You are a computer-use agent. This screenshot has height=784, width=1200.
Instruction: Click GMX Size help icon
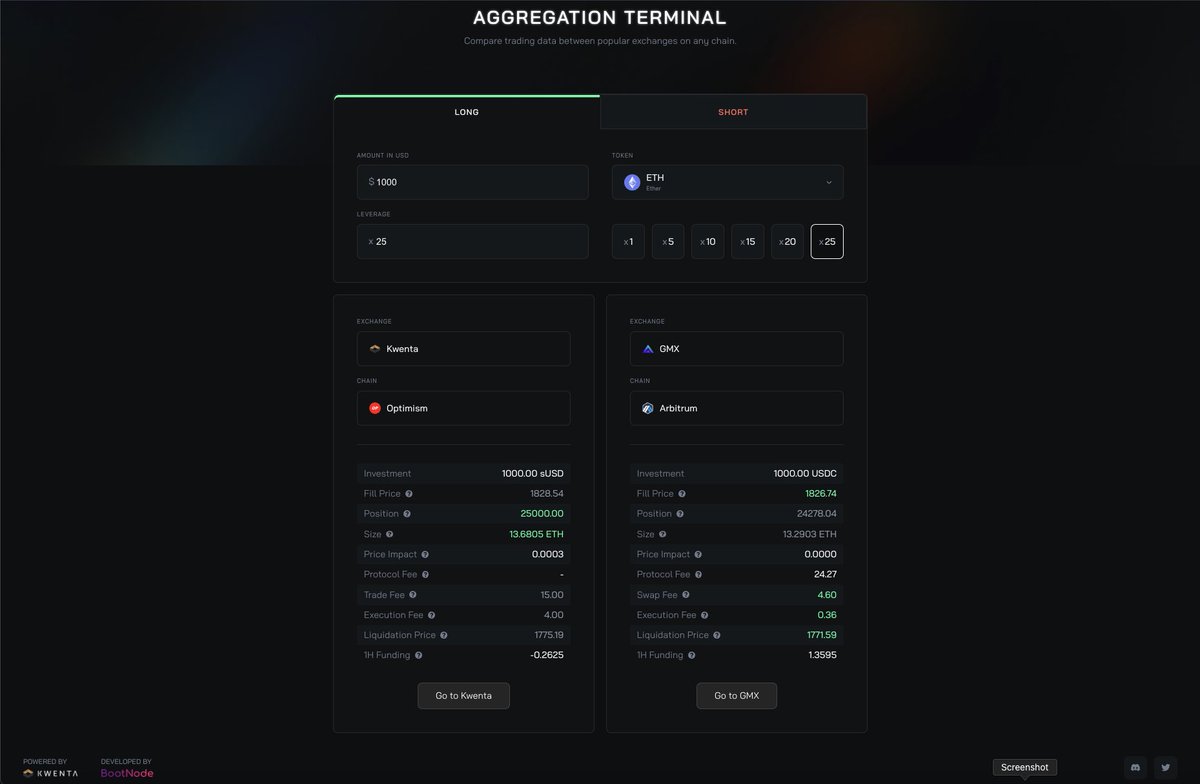click(x=663, y=534)
